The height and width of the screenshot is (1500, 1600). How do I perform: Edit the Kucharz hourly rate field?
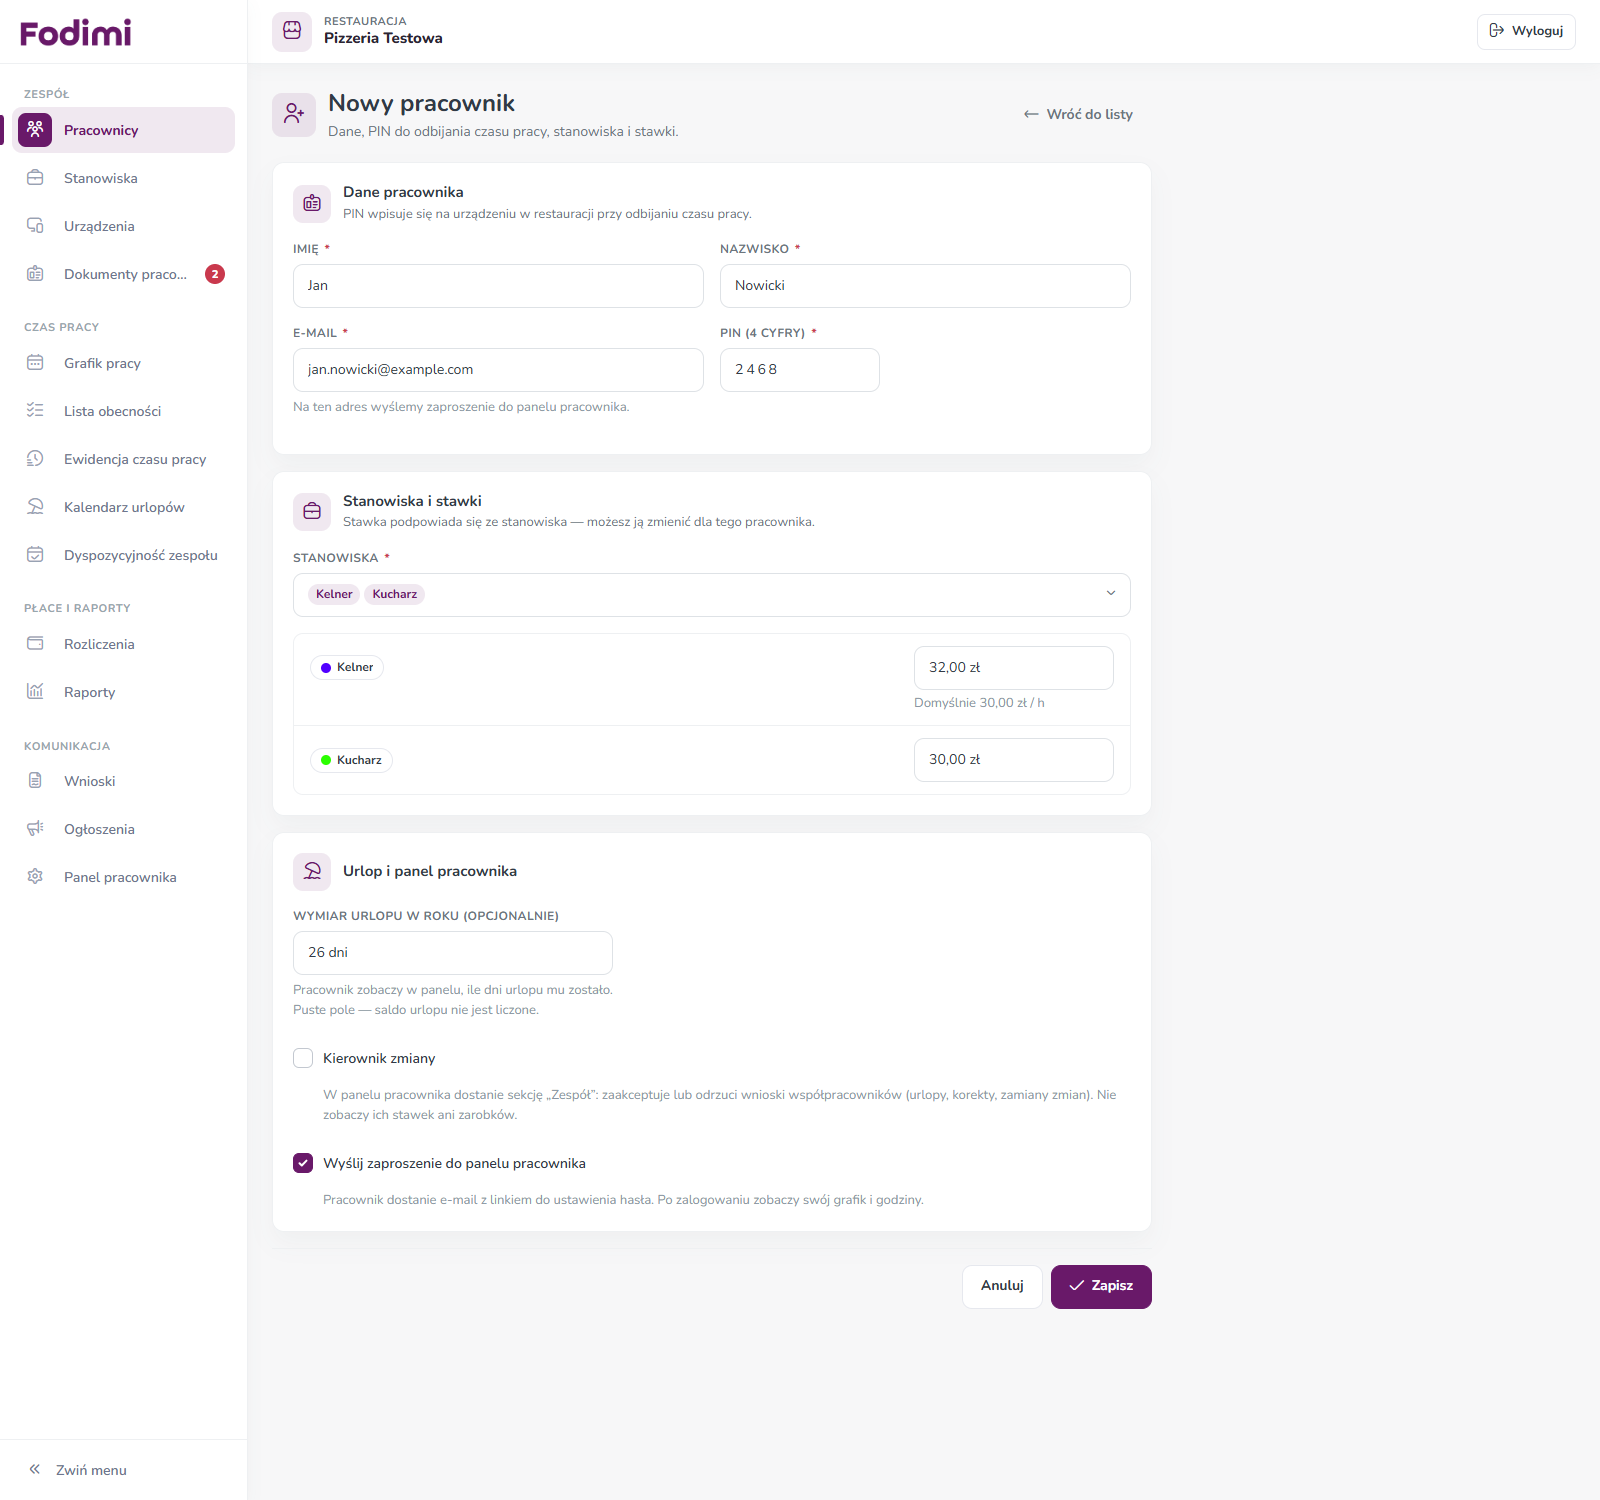click(x=1013, y=760)
